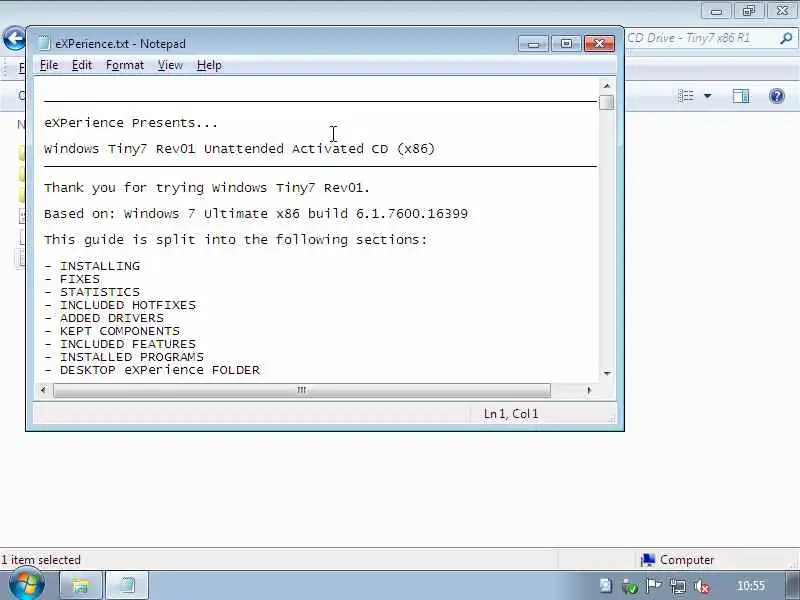Open the Edit menu in Notepad
800x600 pixels.
82,65
